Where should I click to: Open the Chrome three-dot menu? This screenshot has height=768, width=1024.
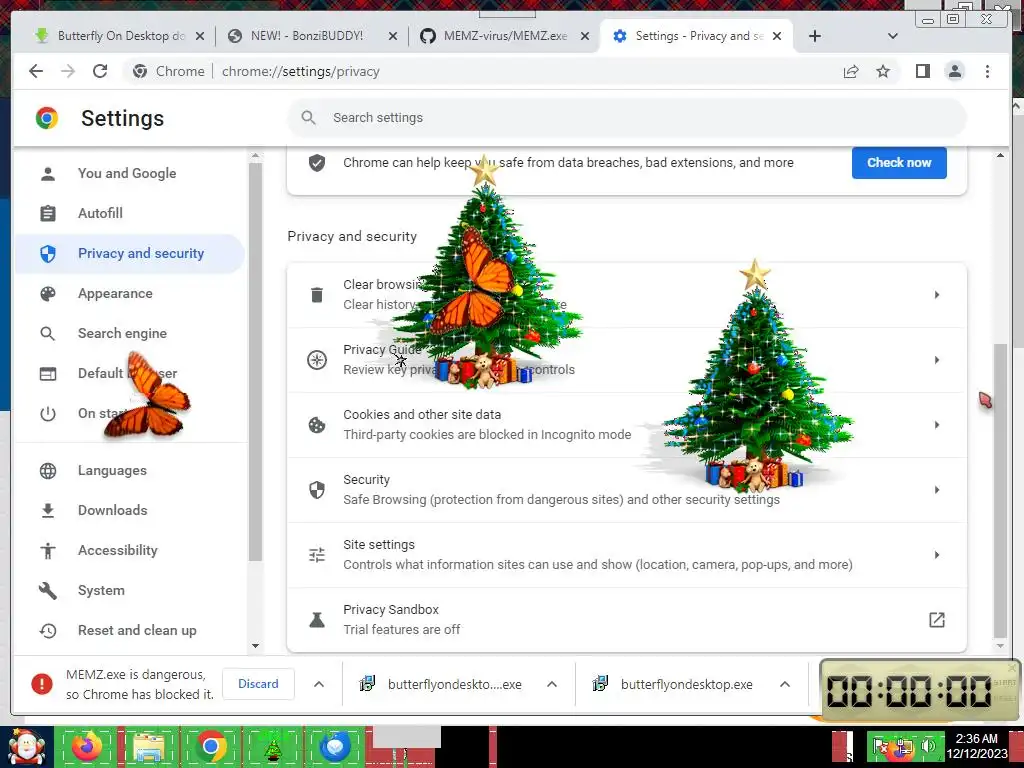pos(987,71)
